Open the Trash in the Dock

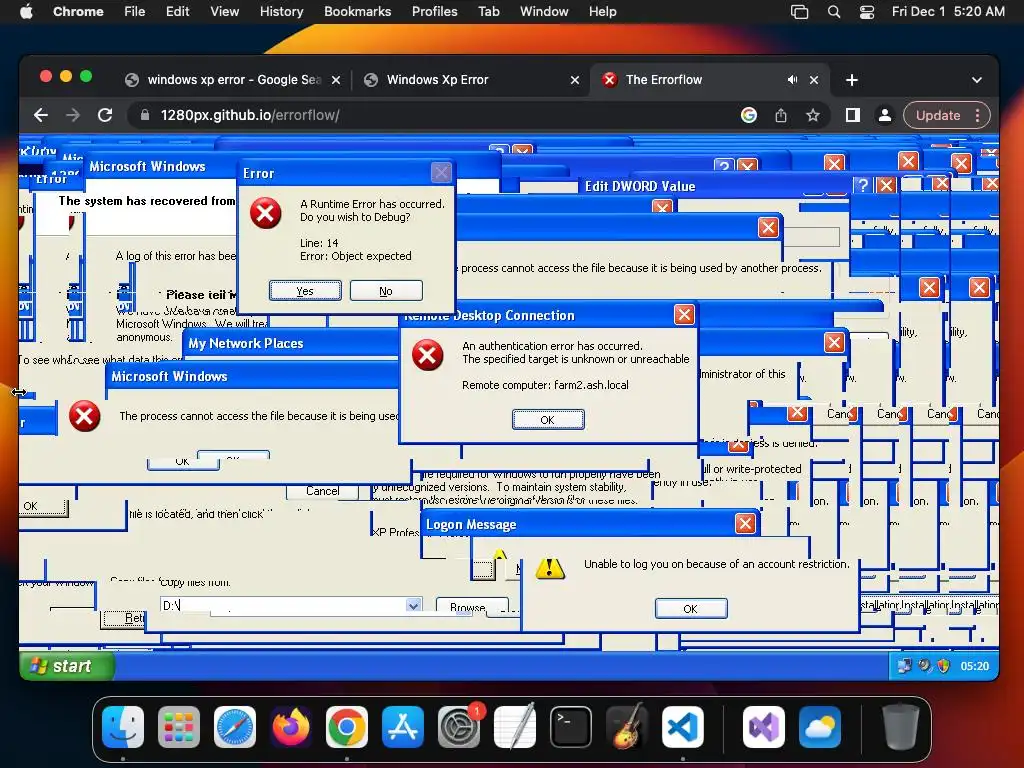901,727
